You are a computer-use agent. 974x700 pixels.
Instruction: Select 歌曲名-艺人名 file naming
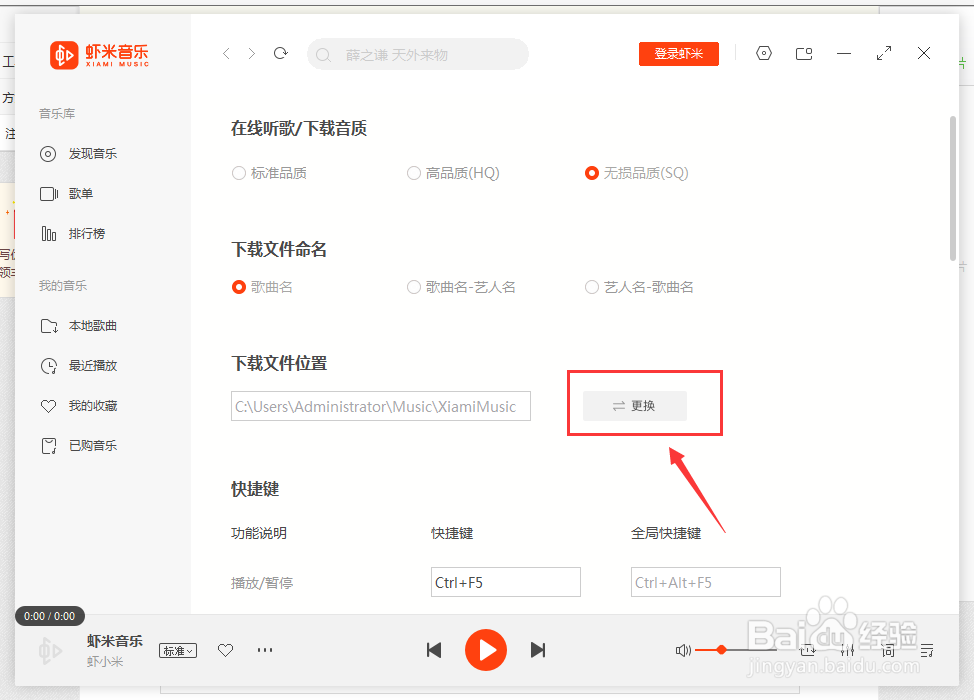pos(413,286)
